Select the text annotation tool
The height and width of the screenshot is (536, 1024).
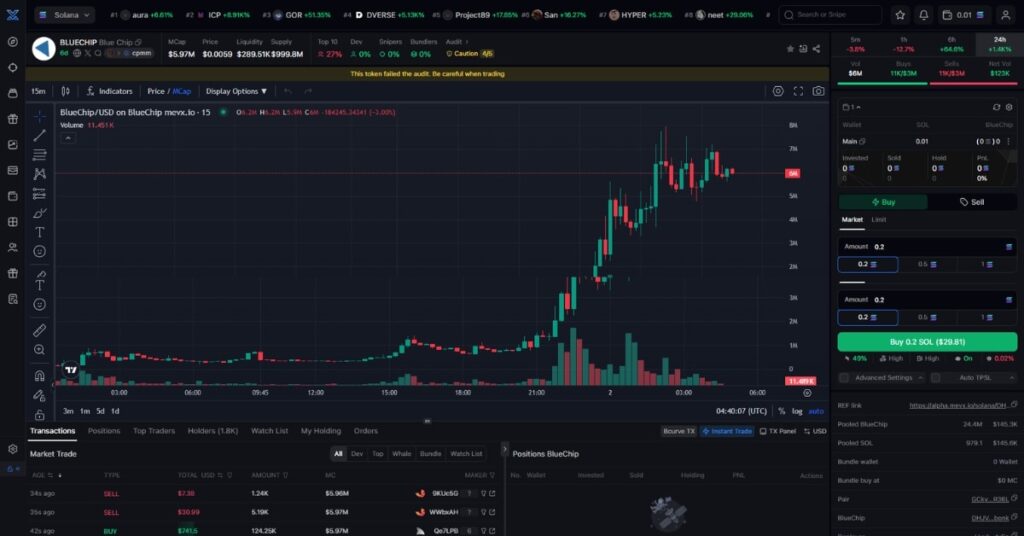pyautogui.click(x=40, y=232)
